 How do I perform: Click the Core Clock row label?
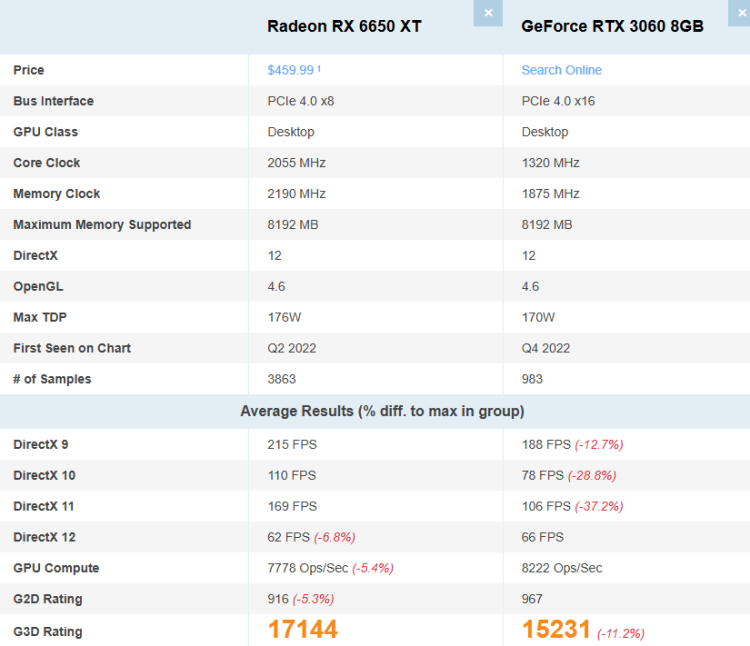point(46,163)
